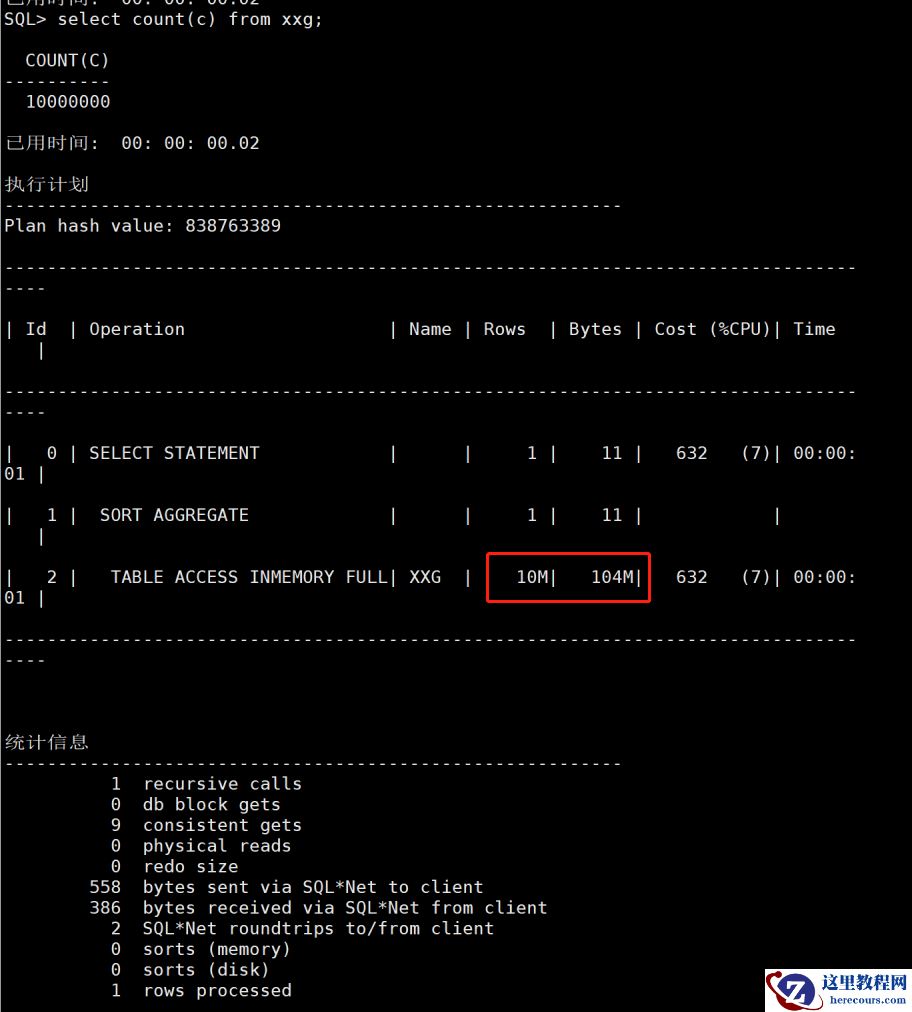
Task: Click the rows processed statistic line
Action: tap(201, 990)
